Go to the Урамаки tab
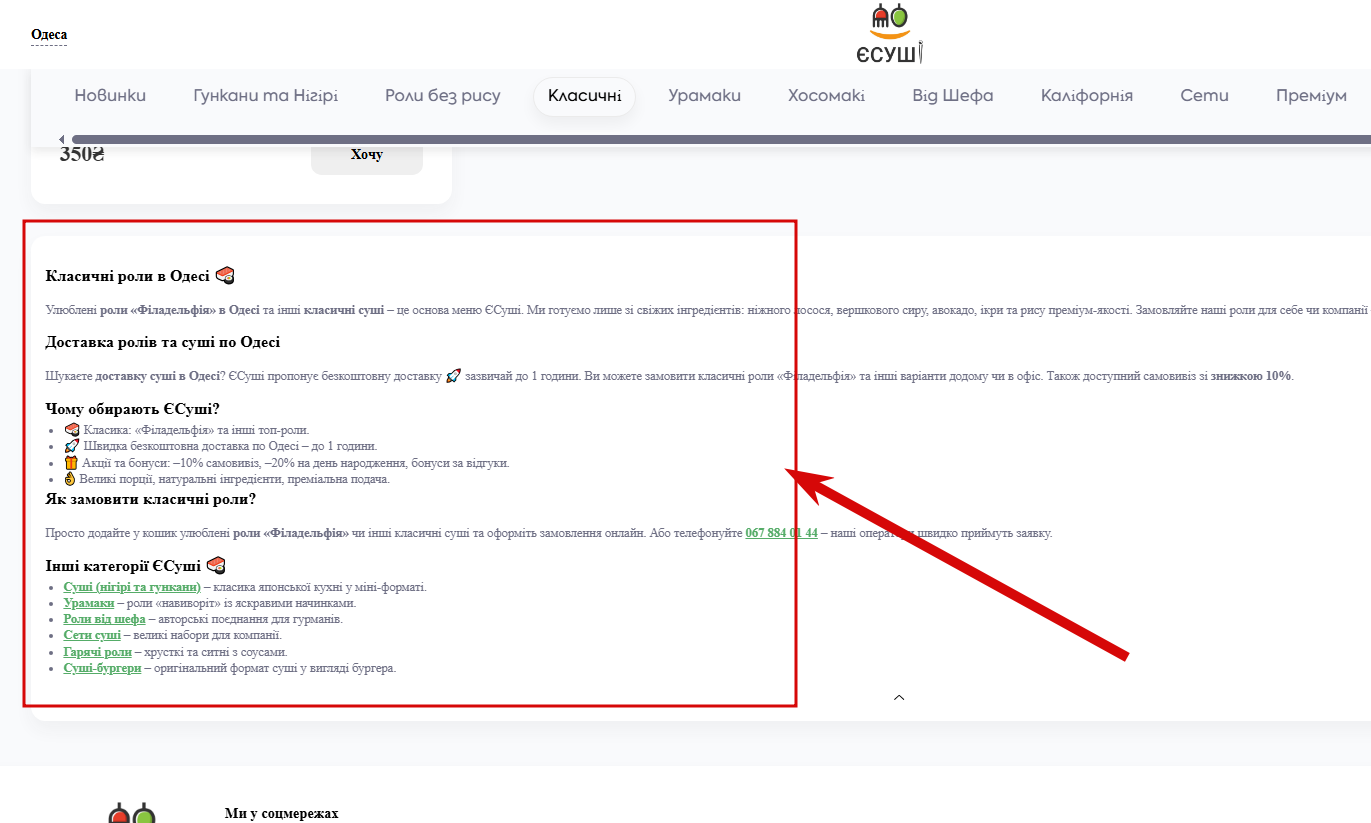Viewport: 1371px width, 823px height. (x=705, y=96)
